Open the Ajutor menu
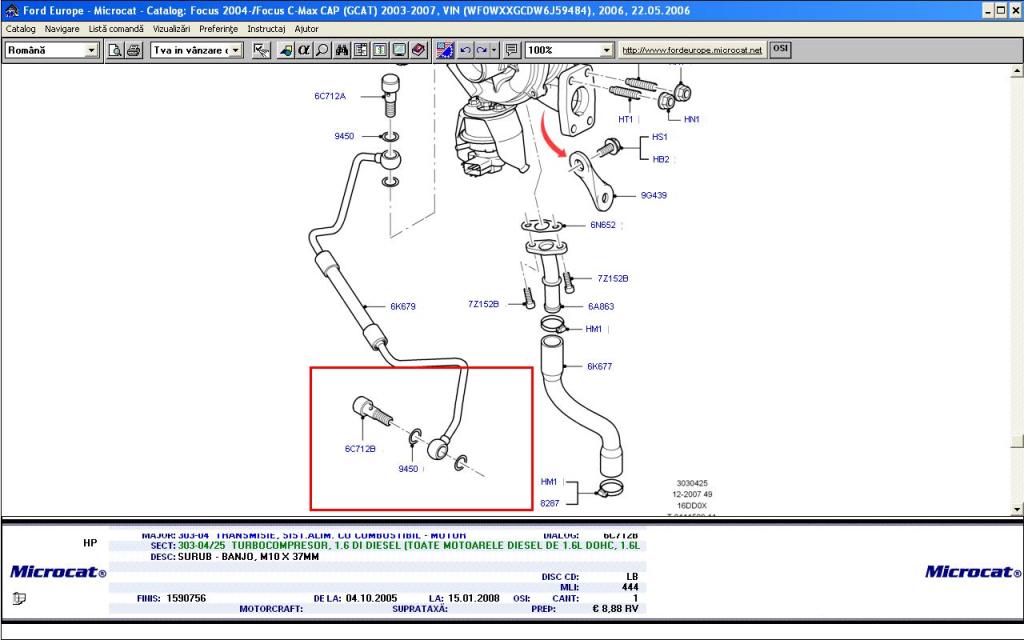This screenshot has width=1024, height=640. coord(306,29)
